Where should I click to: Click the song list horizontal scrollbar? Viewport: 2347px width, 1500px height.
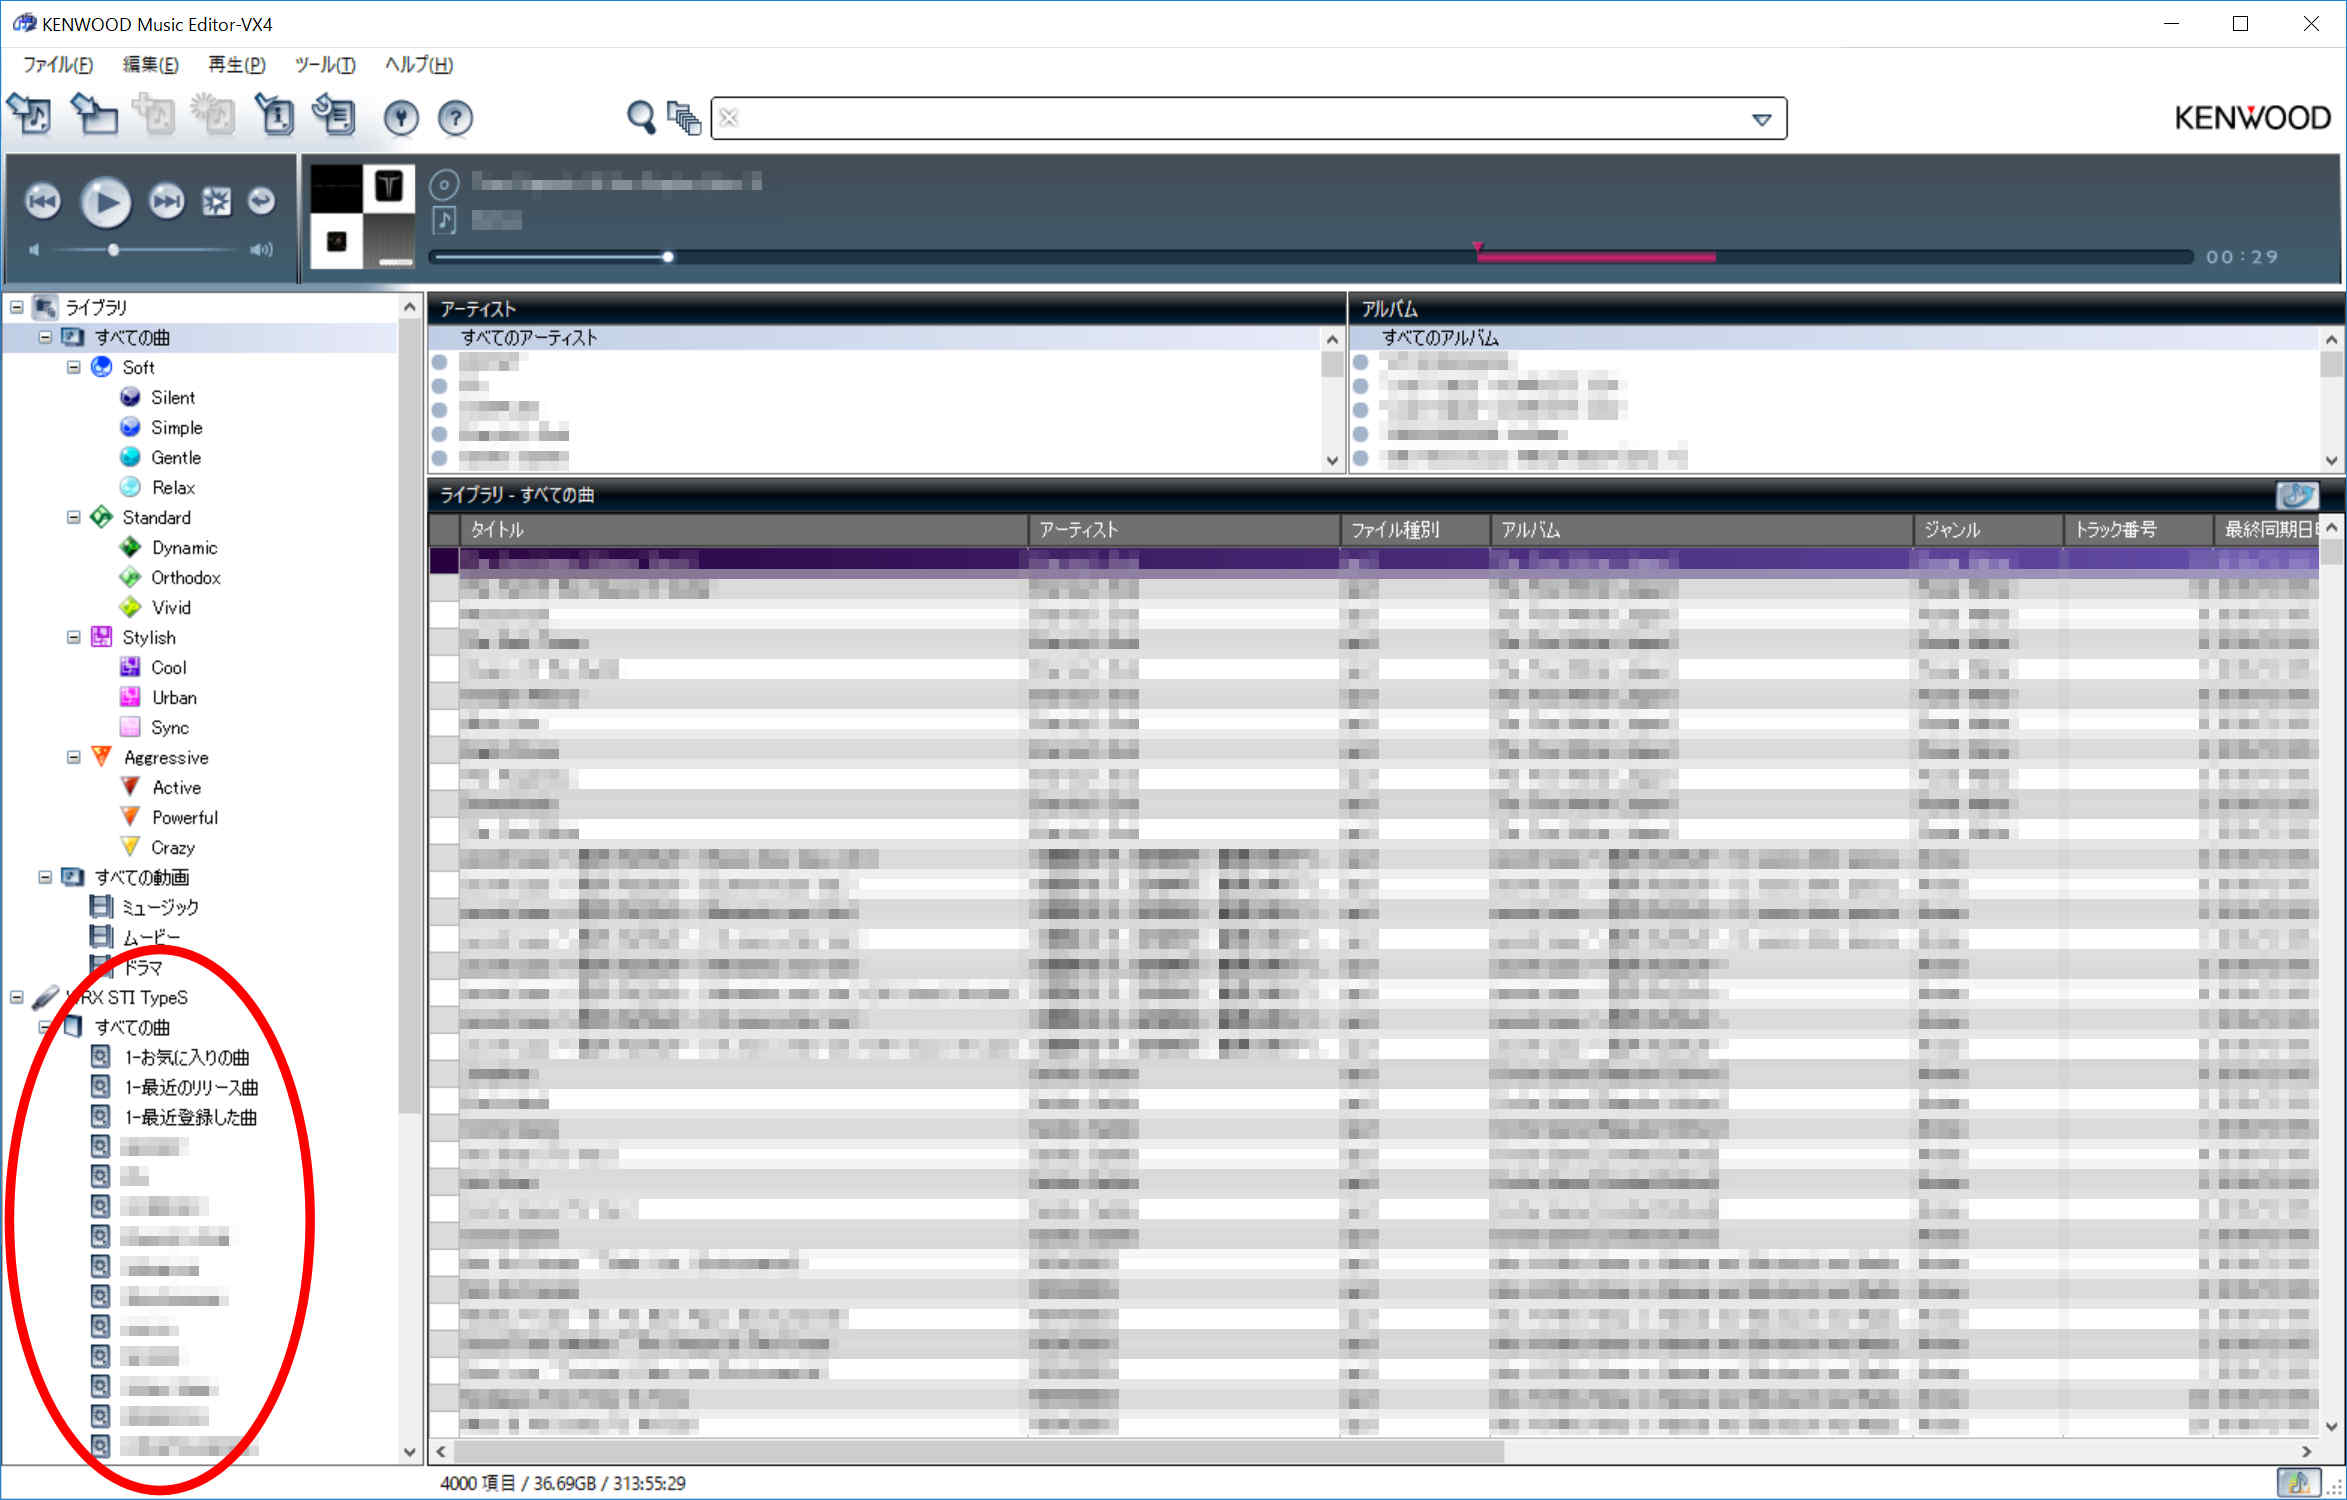[978, 1451]
